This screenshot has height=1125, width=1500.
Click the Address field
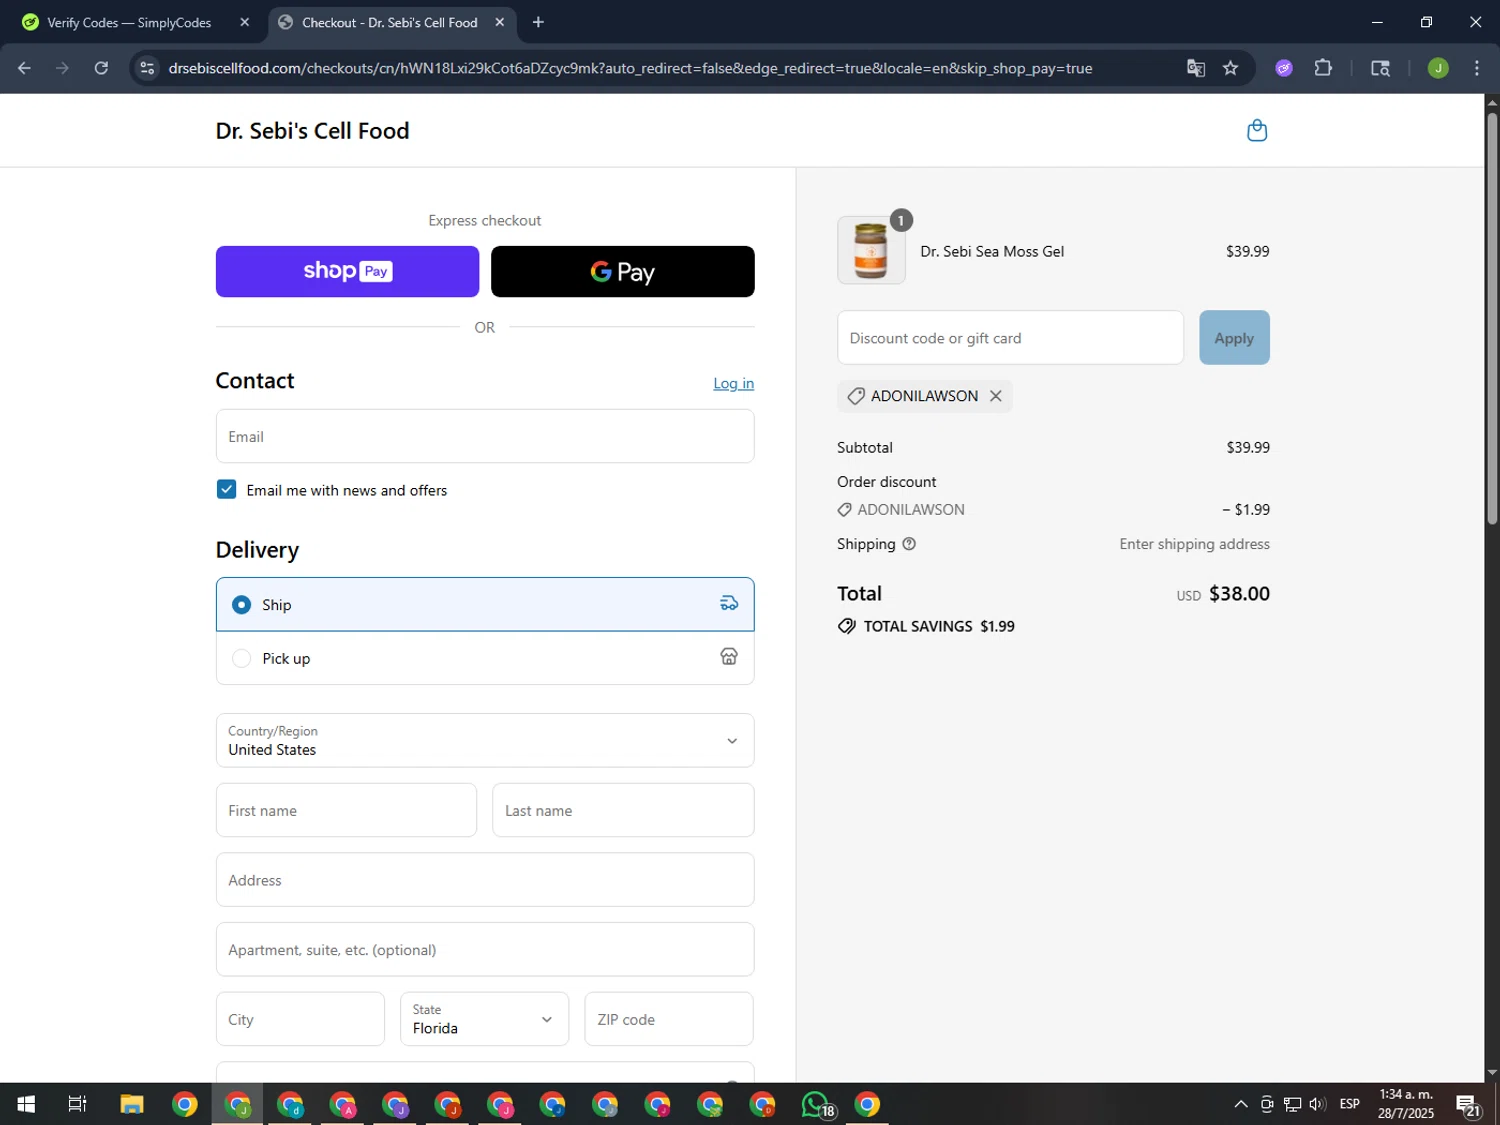[485, 880]
